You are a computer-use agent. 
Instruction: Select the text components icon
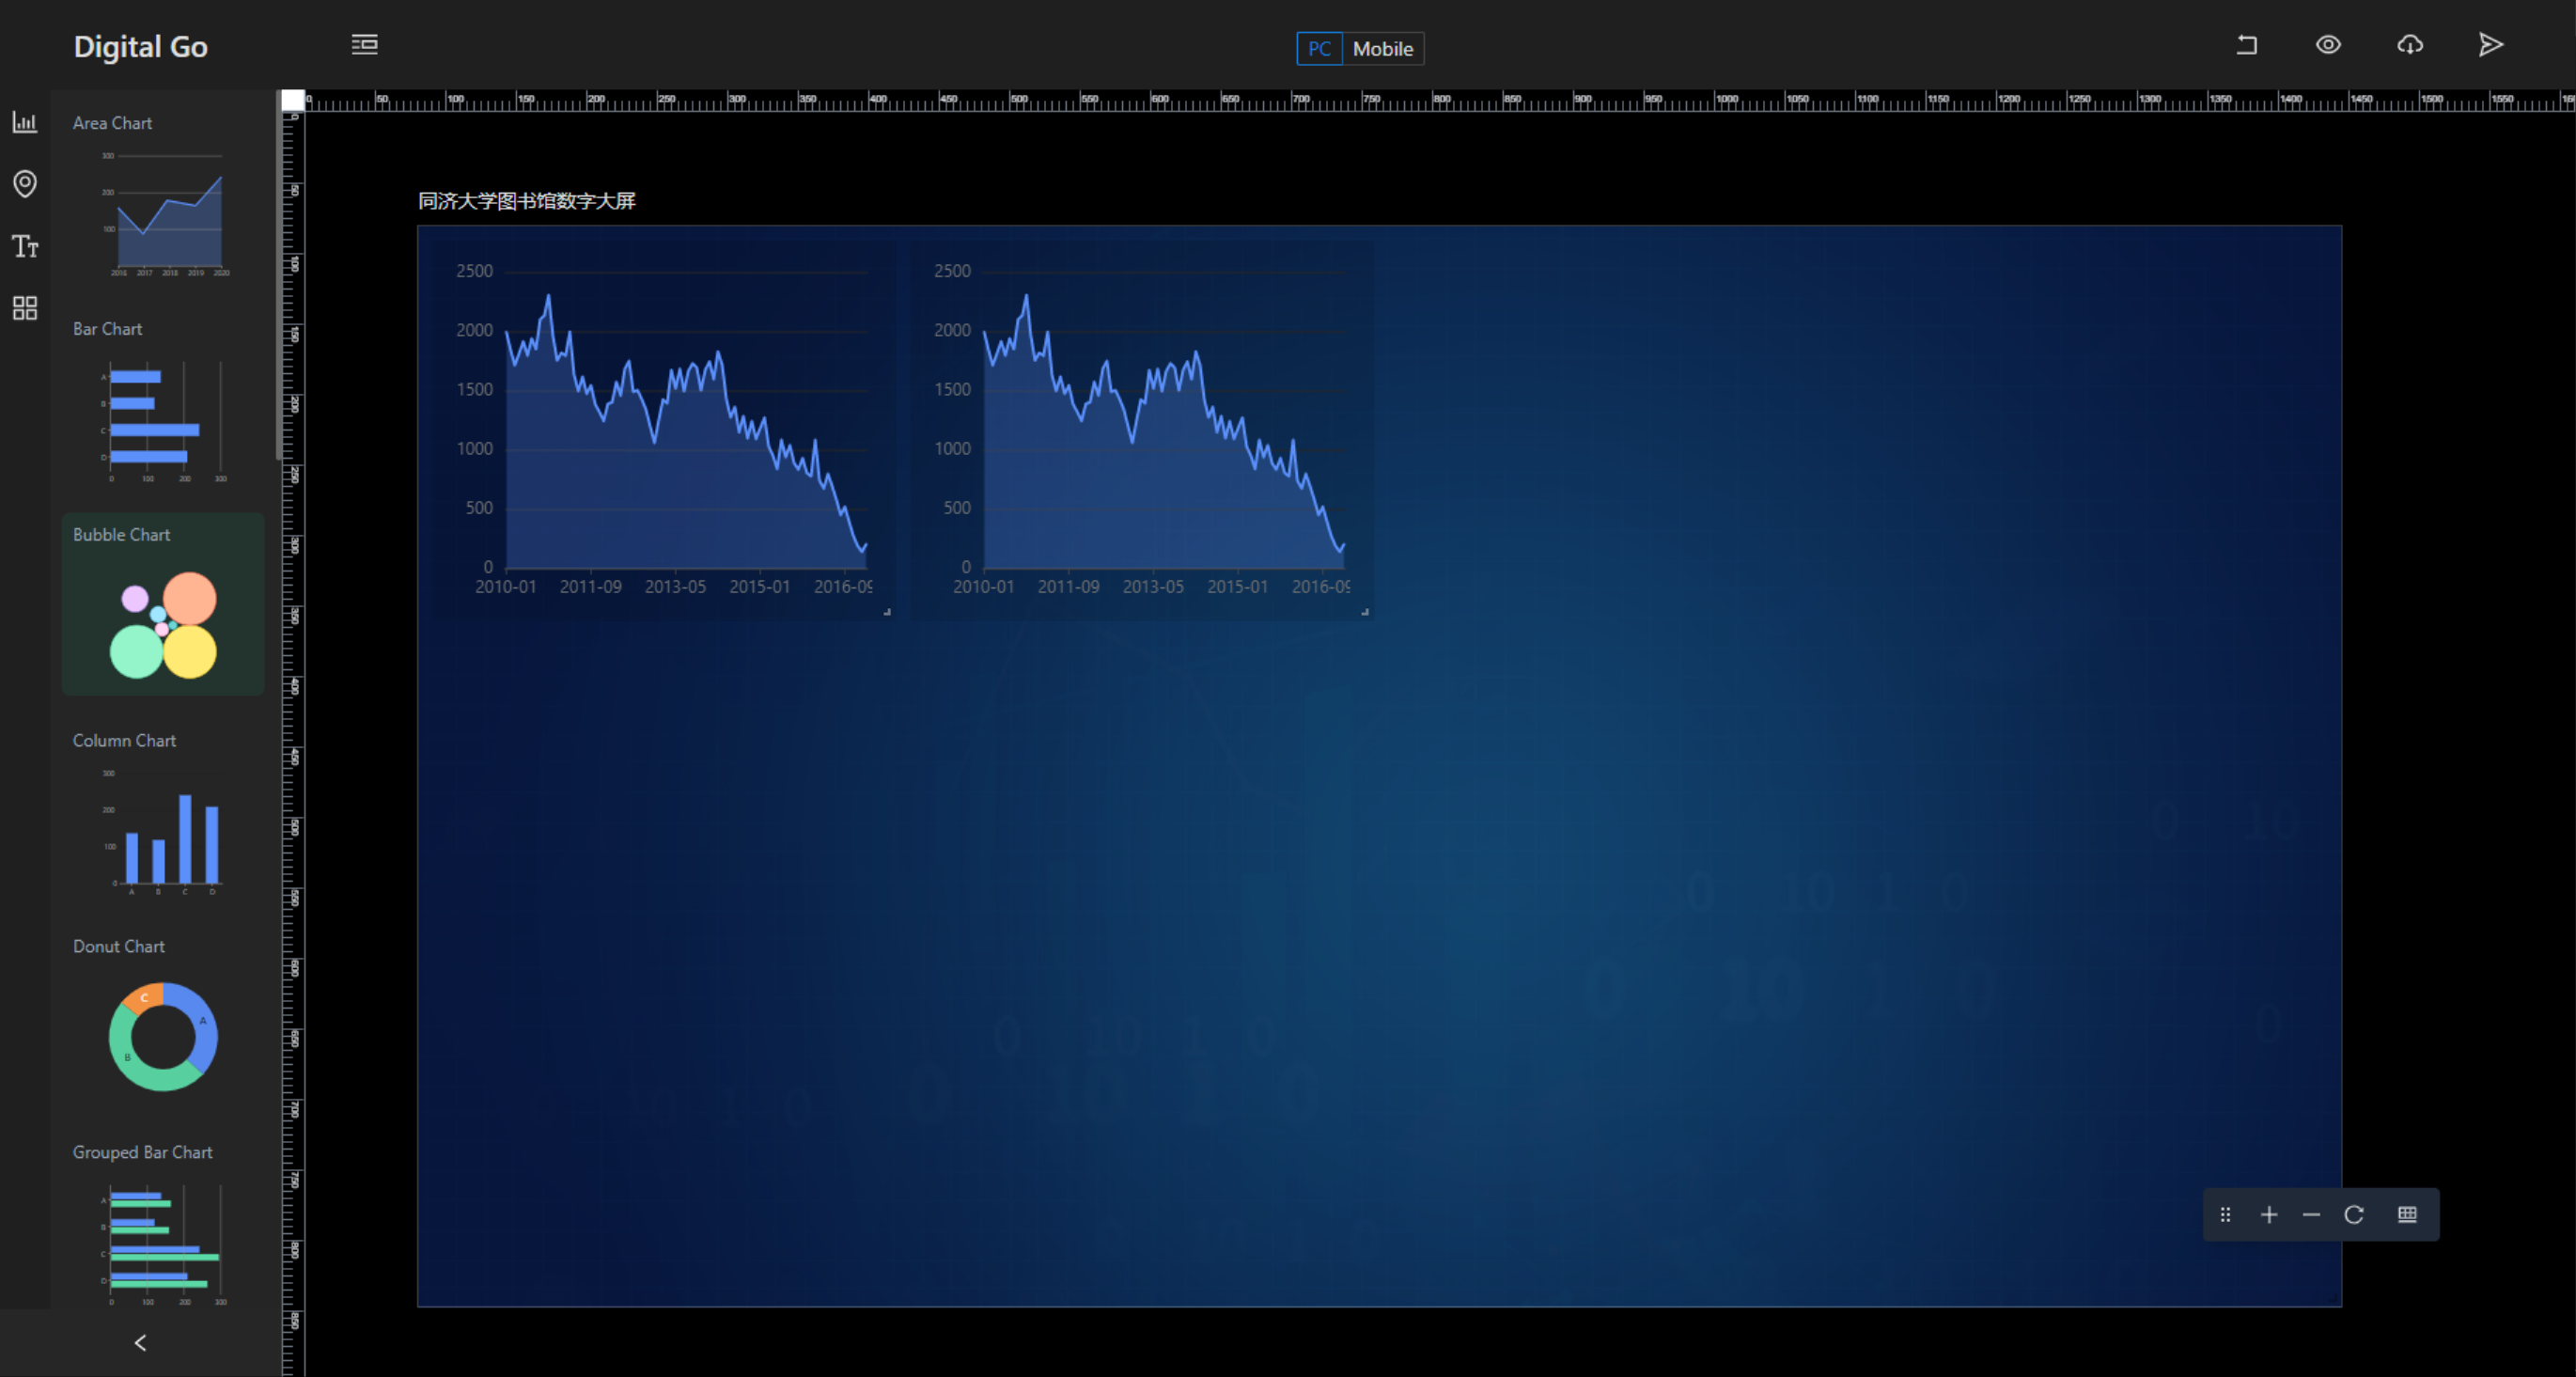[25, 246]
